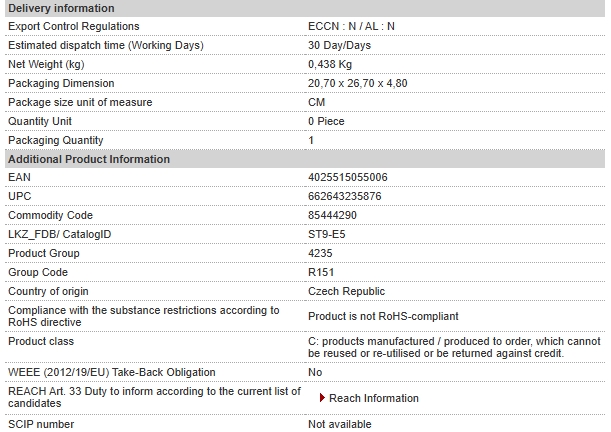The height and width of the screenshot is (432, 611).
Task: Click the UPC number 662643235876
Action: (x=344, y=196)
